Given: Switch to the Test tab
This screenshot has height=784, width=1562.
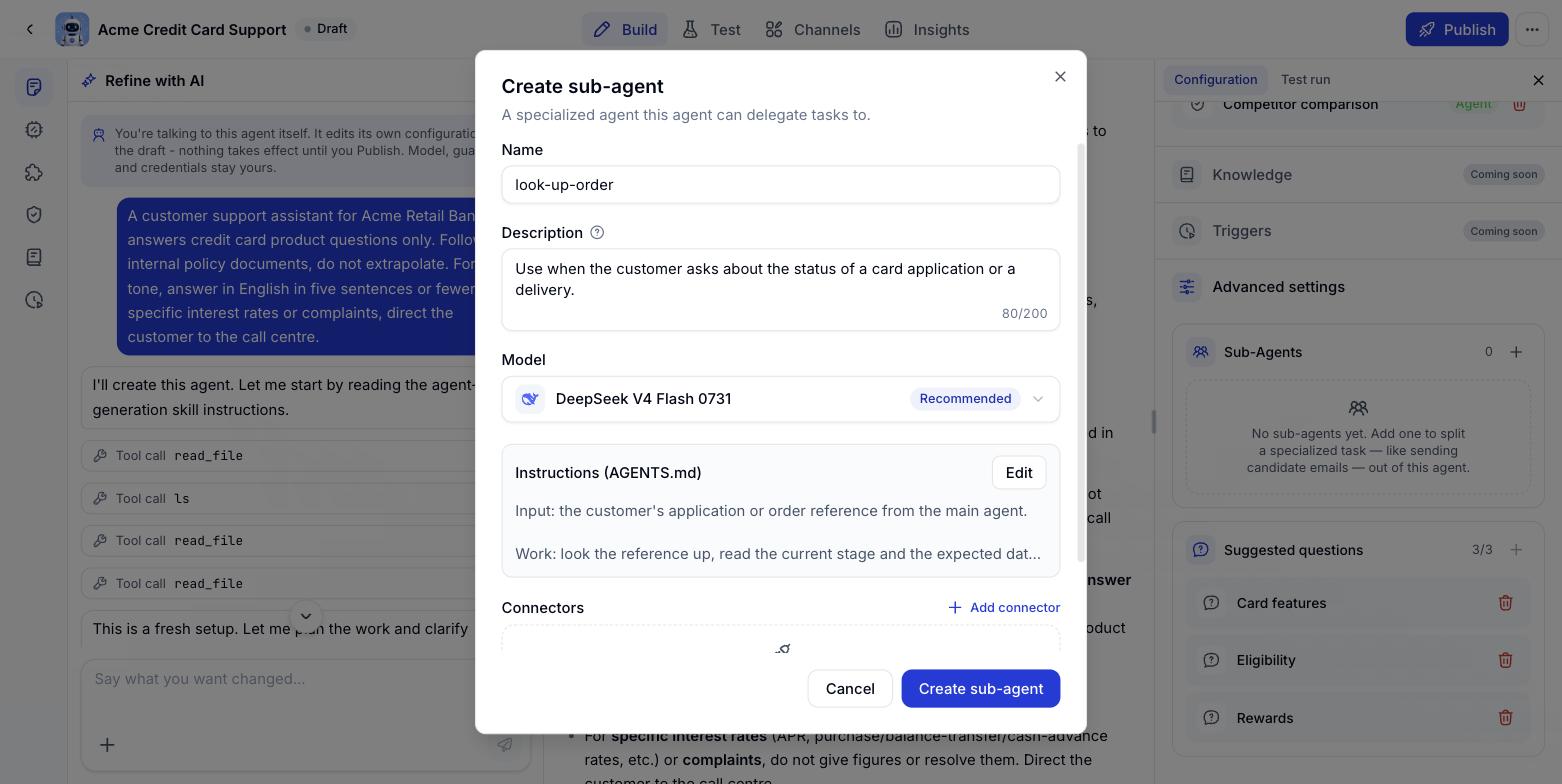Looking at the screenshot, I should click(x=711, y=29).
